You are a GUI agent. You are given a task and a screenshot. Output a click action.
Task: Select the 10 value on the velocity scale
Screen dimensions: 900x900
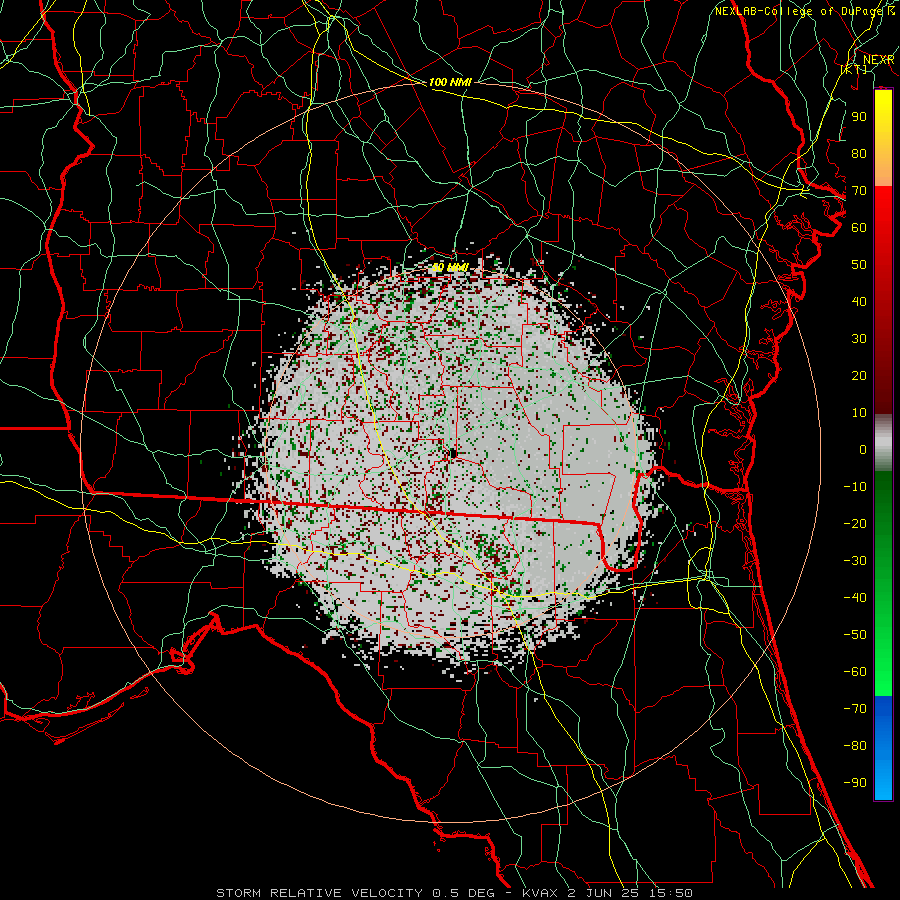click(x=859, y=413)
